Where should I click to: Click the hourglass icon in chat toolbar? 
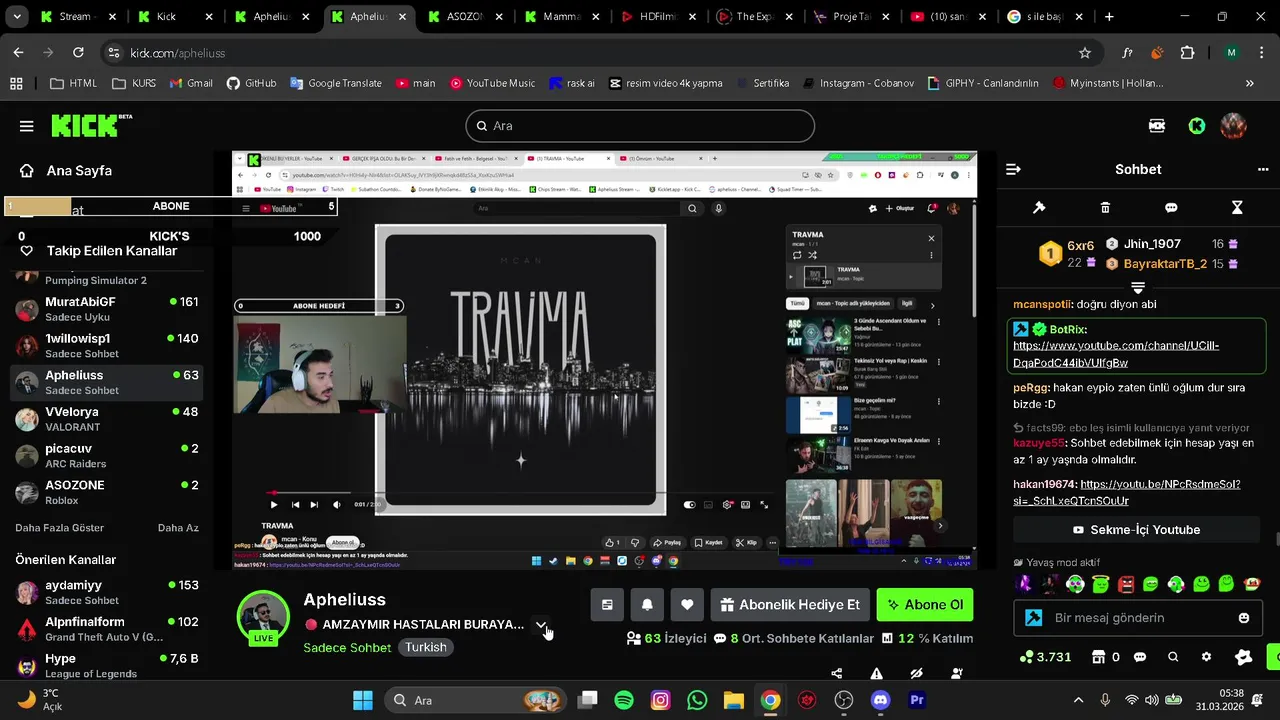point(1237,208)
